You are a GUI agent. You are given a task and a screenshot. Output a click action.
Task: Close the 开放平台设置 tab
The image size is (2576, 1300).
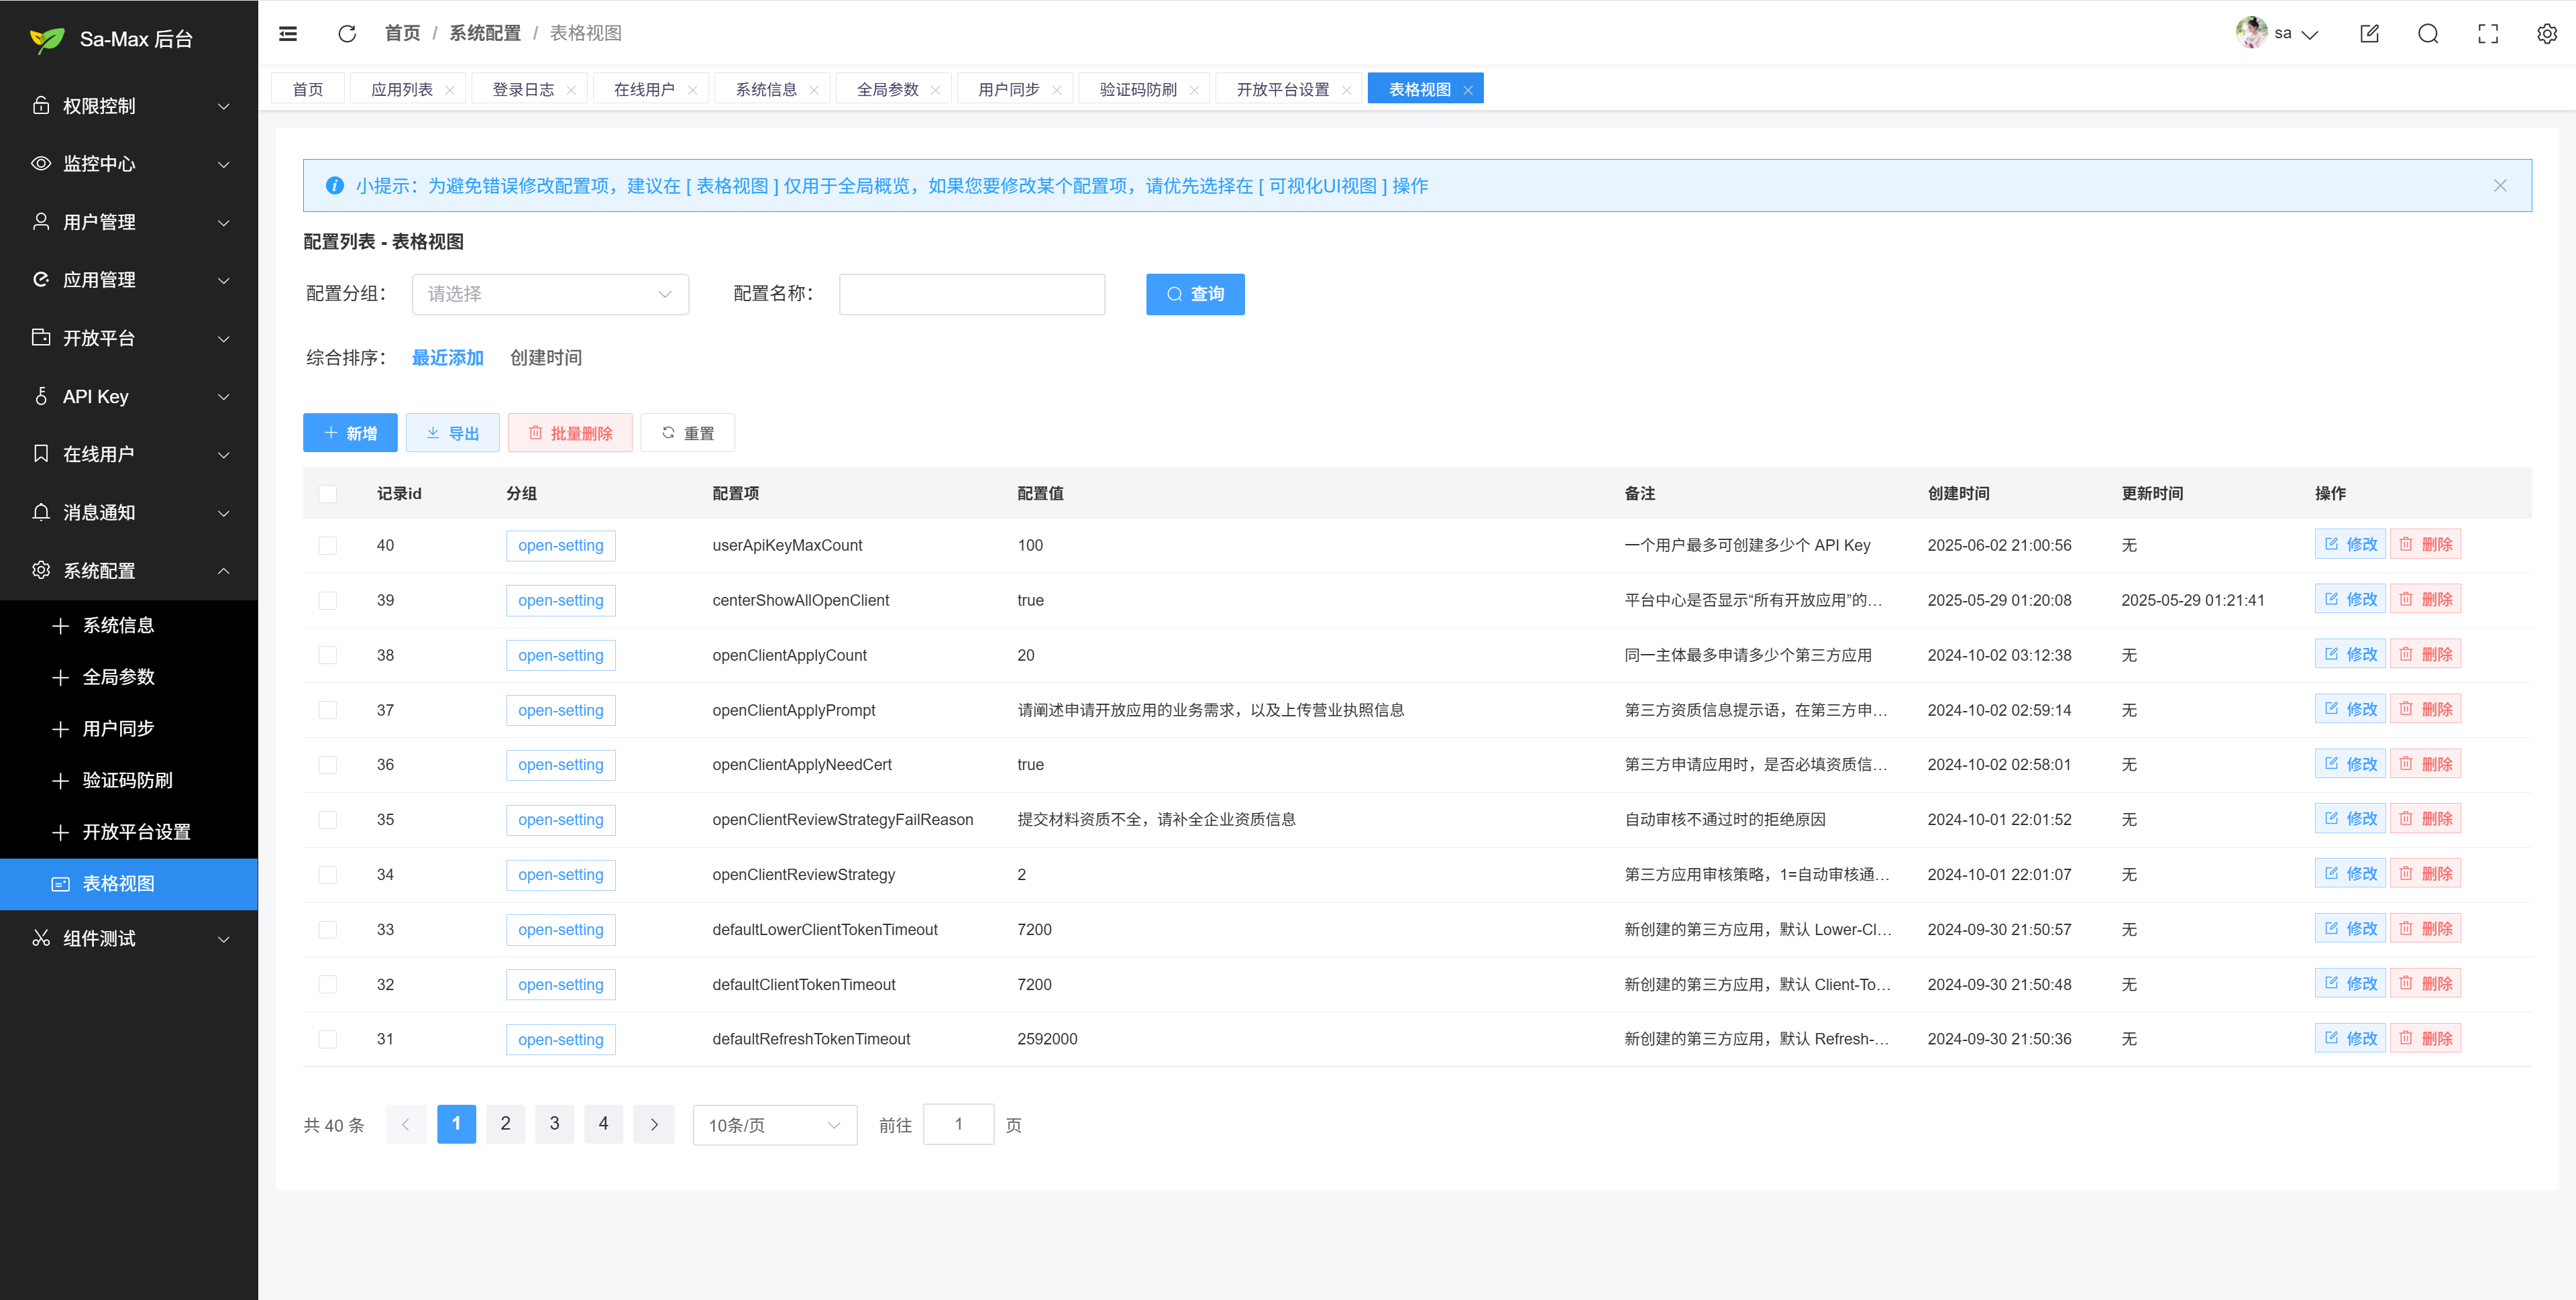tap(1346, 90)
